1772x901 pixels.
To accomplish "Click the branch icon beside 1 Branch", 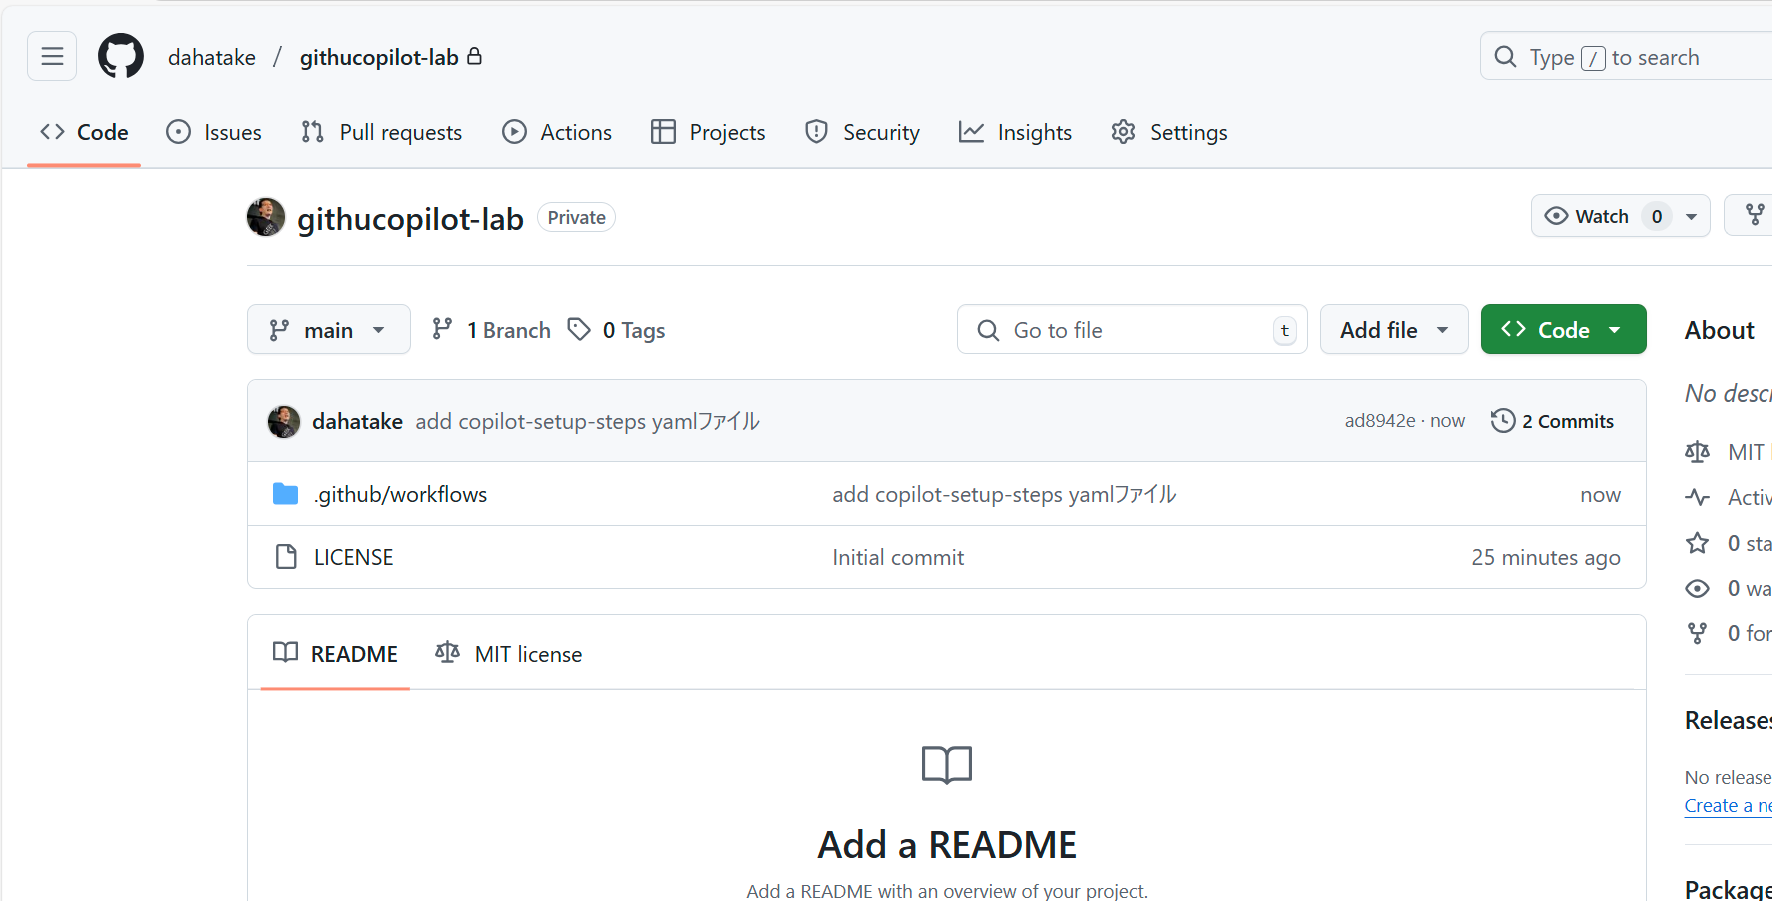I will tap(442, 329).
